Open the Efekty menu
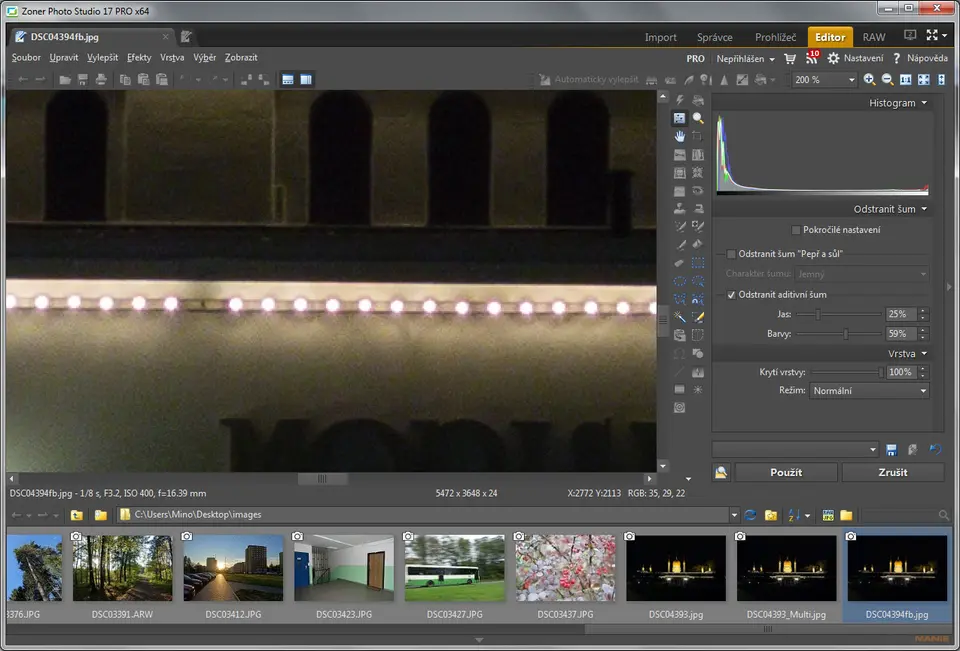This screenshot has height=651, width=960. pos(139,58)
